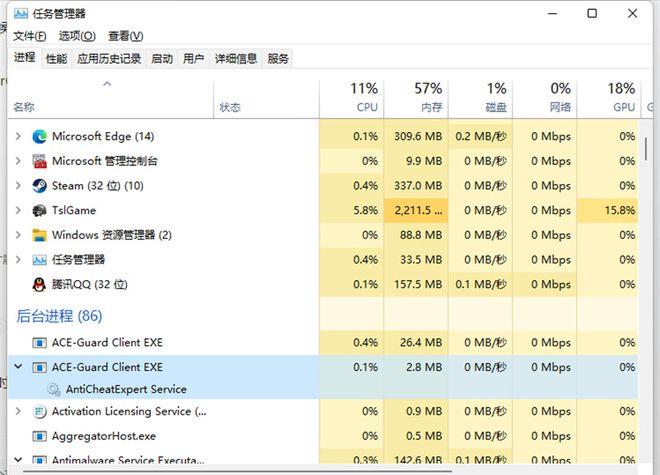Click the AntiCheatExpert Service gear icon
Viewport: 660px width, 475px height.
click(x=54, y=390)
